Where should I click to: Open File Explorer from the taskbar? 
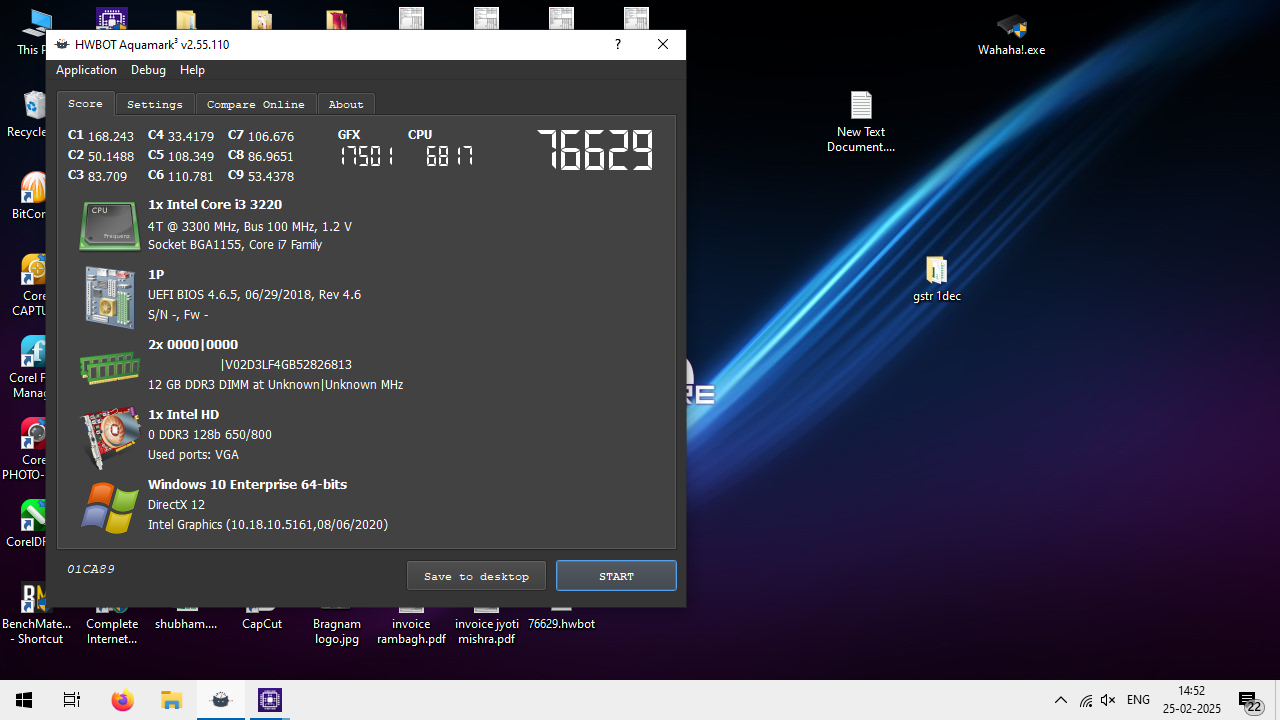171,700
